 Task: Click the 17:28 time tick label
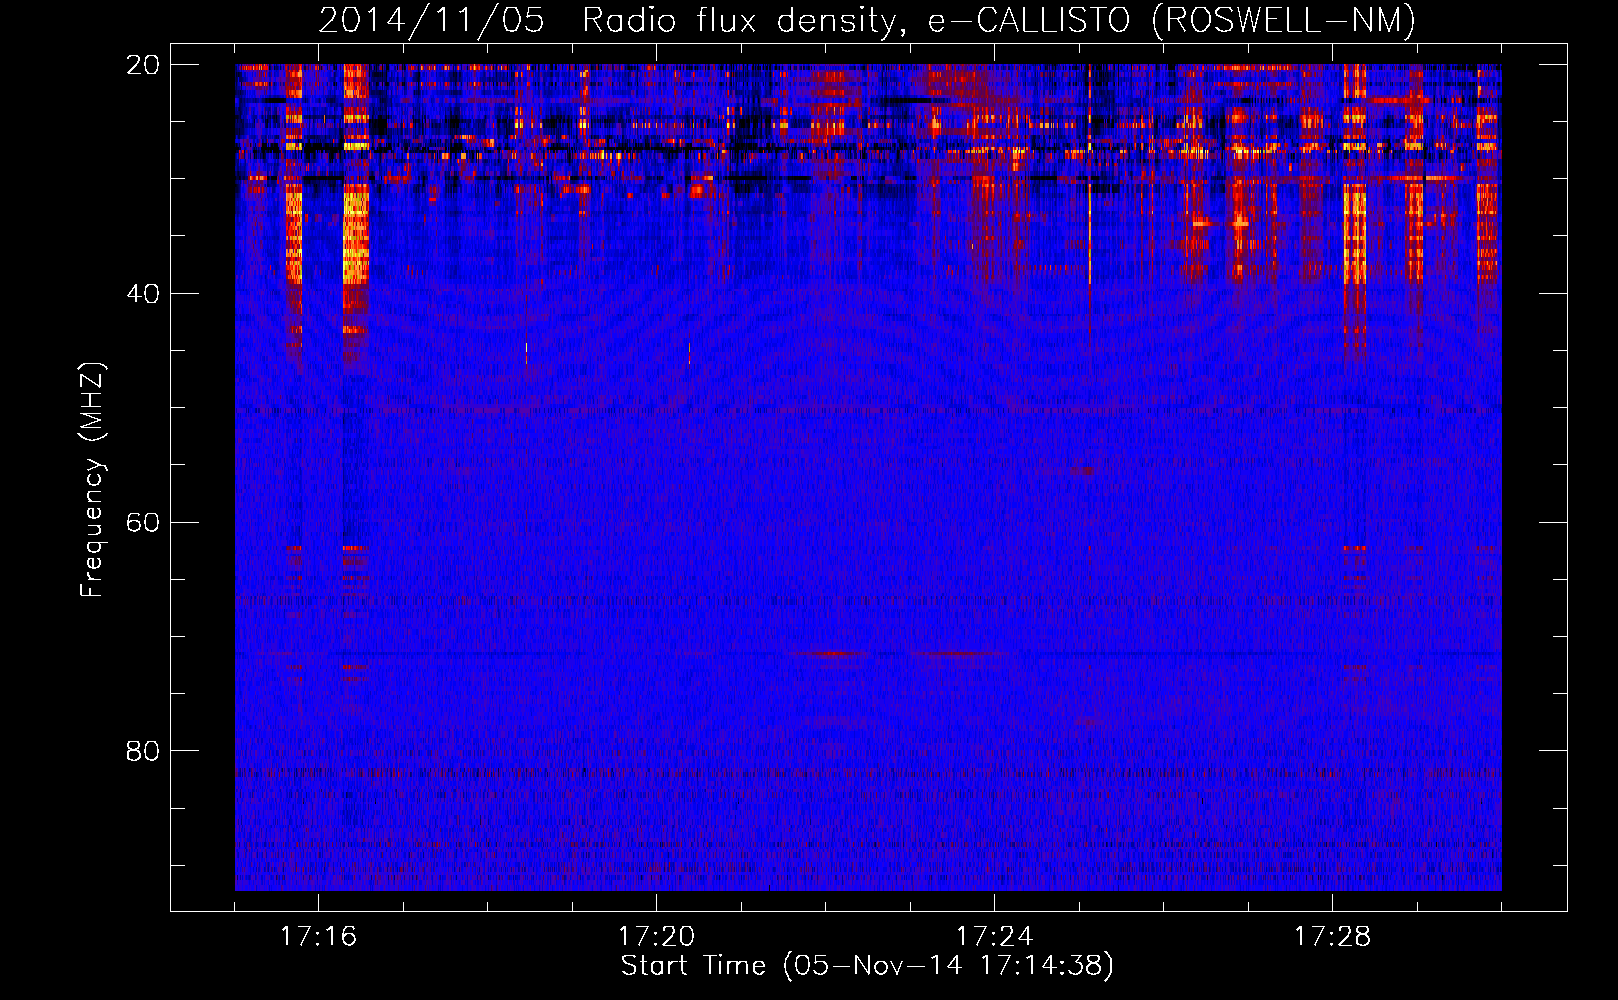[1332, 937]
